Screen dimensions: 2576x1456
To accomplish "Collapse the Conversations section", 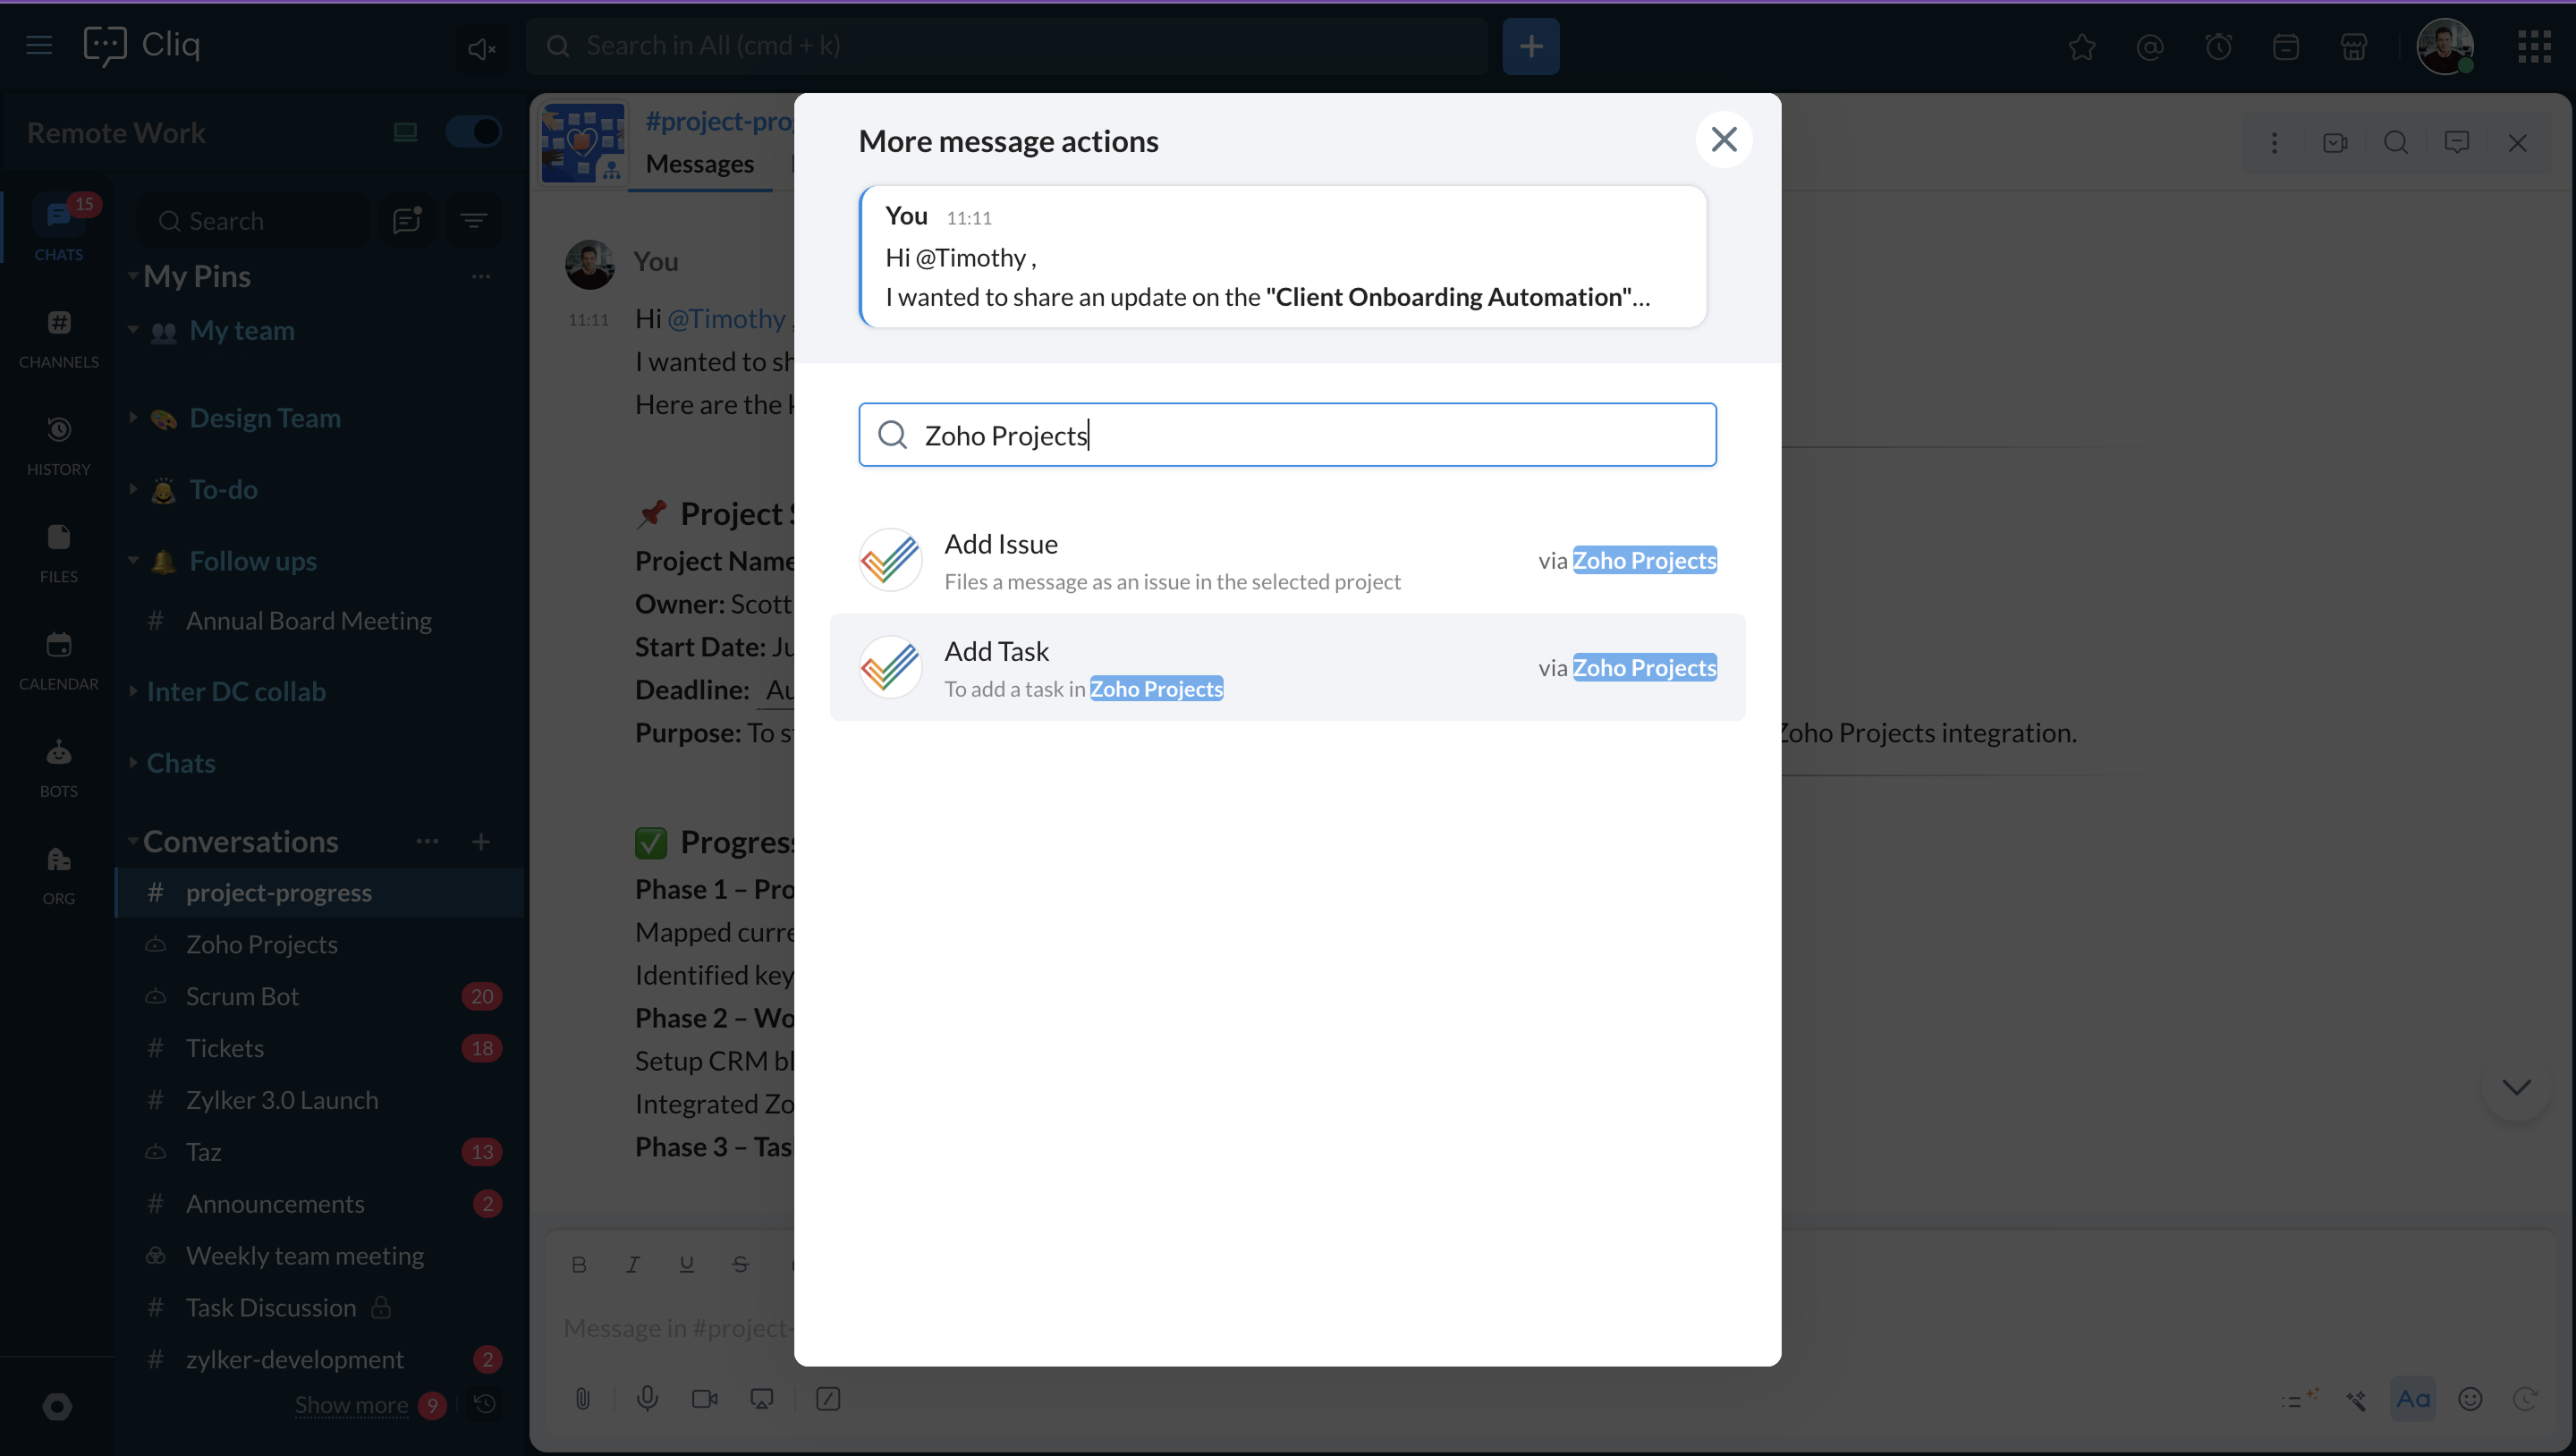I will point(133,841).
